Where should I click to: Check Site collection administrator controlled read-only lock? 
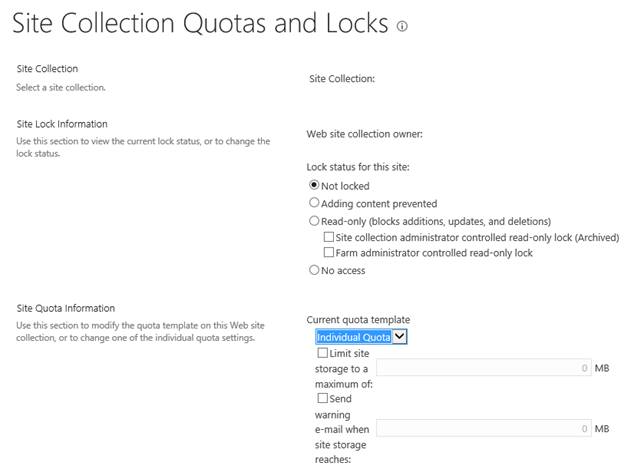click(329, 237)
